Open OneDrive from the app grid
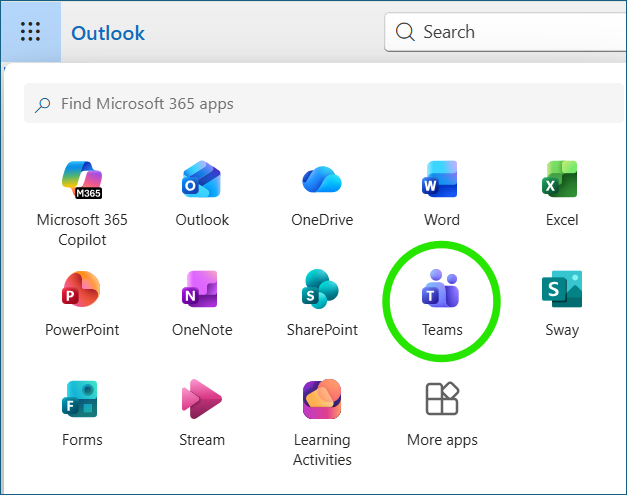Image resolution: width=627 pixels, height=495 pixels. pyautogui.click(x=322, y=194)
